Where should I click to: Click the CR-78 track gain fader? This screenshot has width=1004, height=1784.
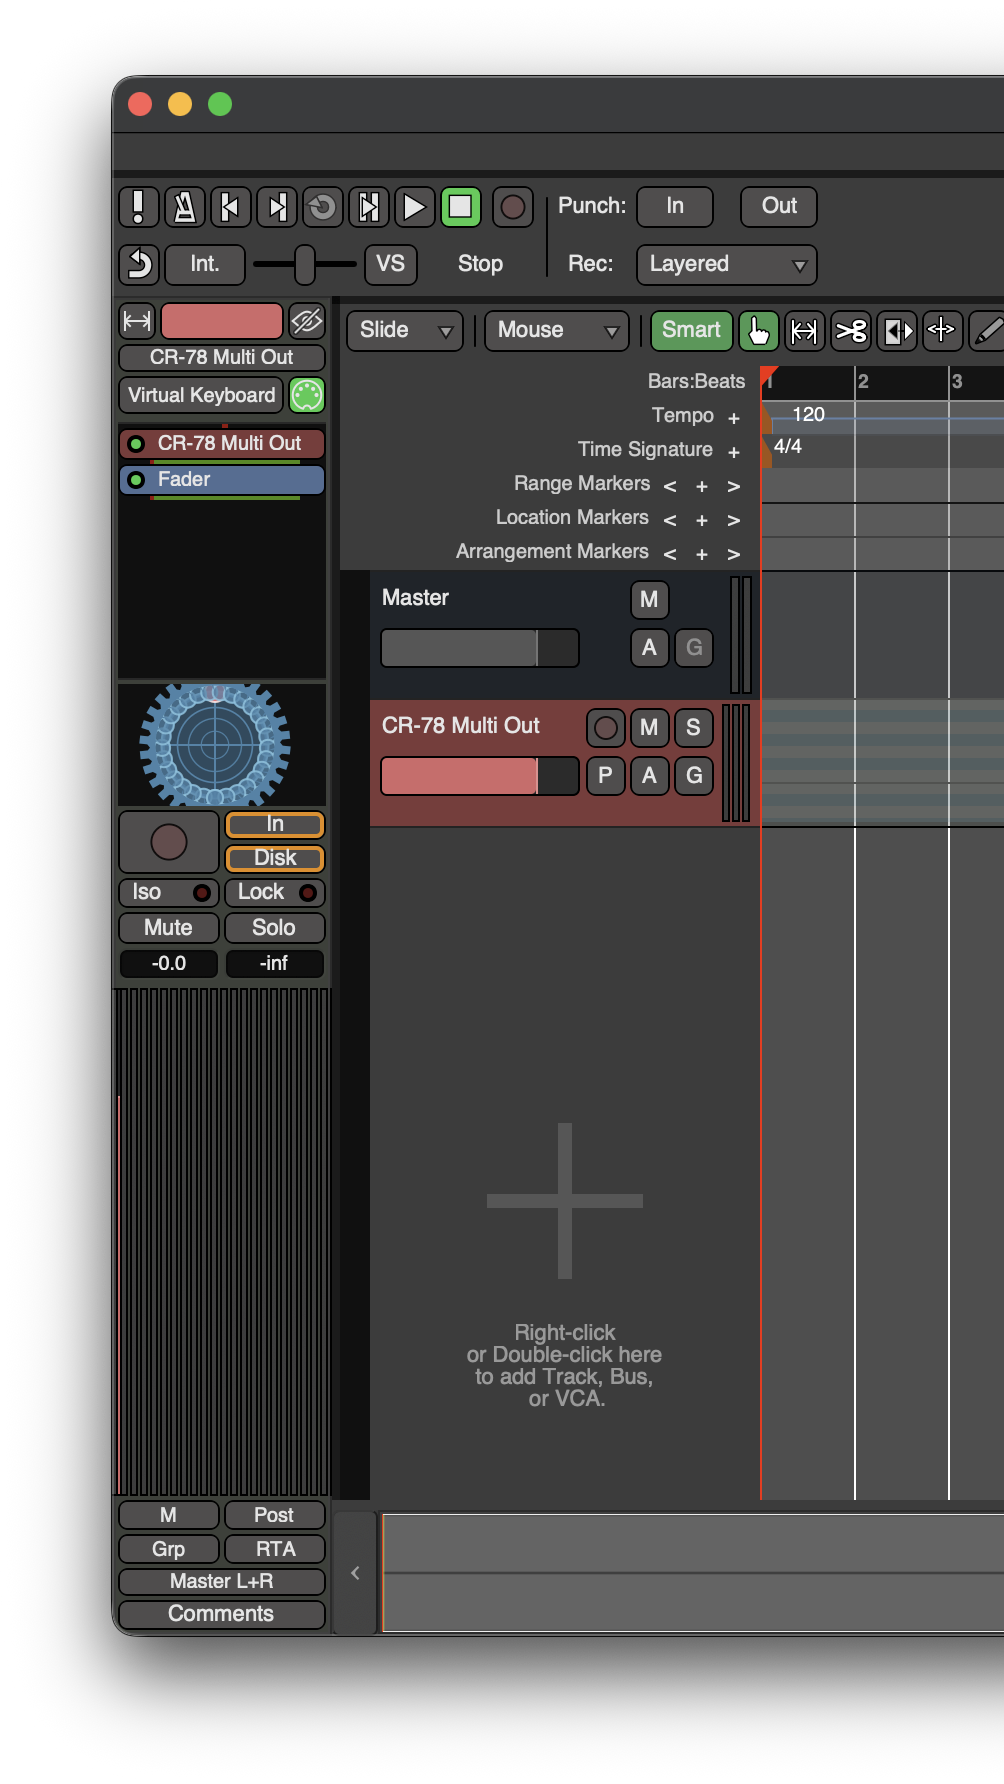(479, 776)
